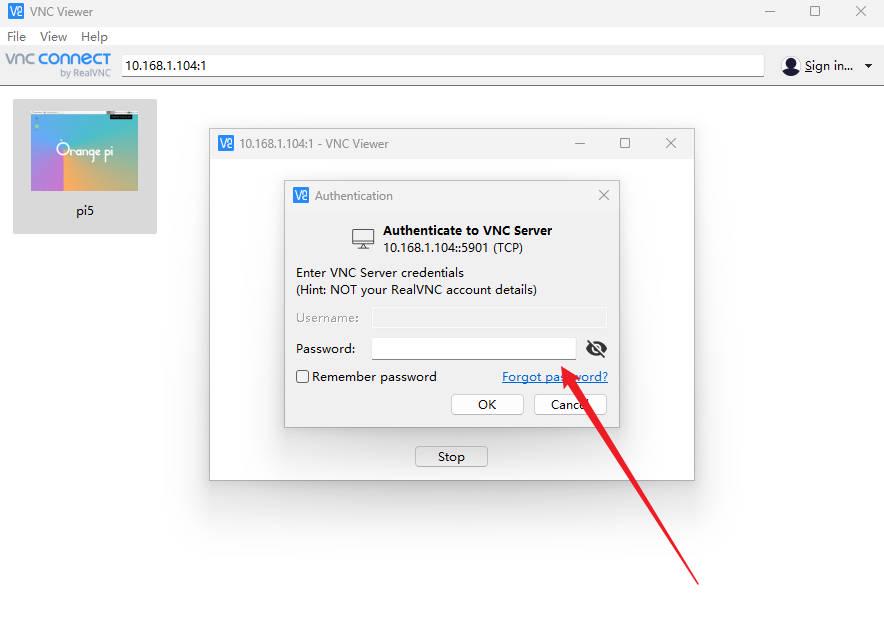884x628 pixels.
Task: Click the Password input field
Action: [474, 348]
